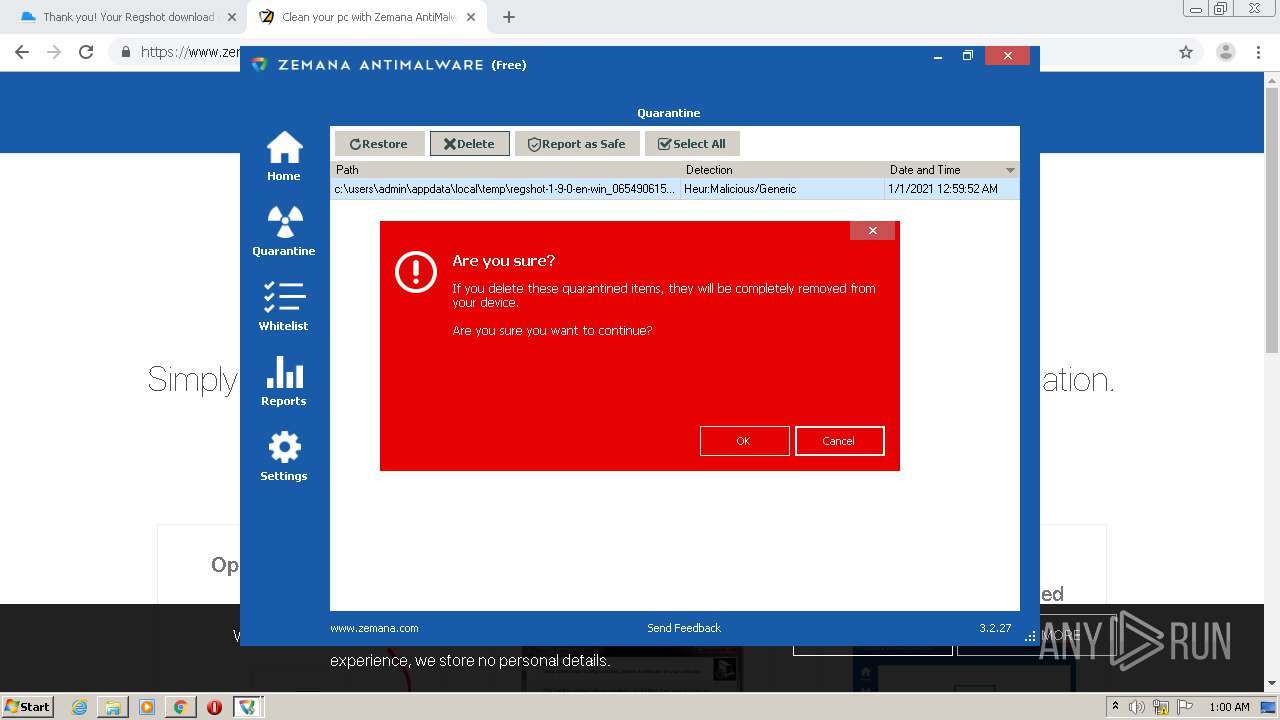Click the Zemana logo in title bar
This screenshot has height=720, width=1280.
point(260,64)
